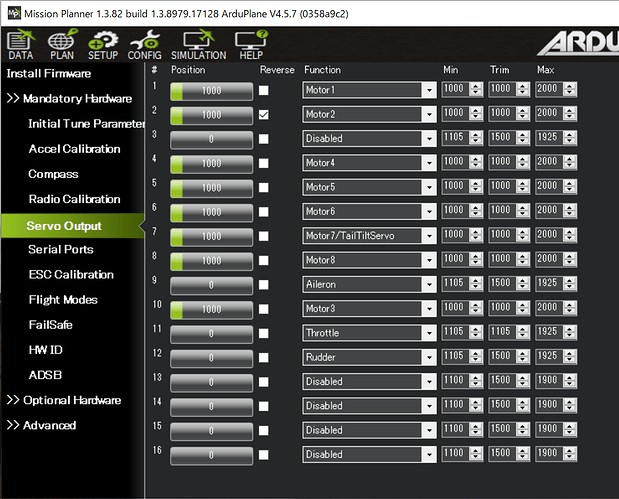Screen dimensions: 619x499
Task: Open Flight Modes page
Action: (x=63, y=300)
